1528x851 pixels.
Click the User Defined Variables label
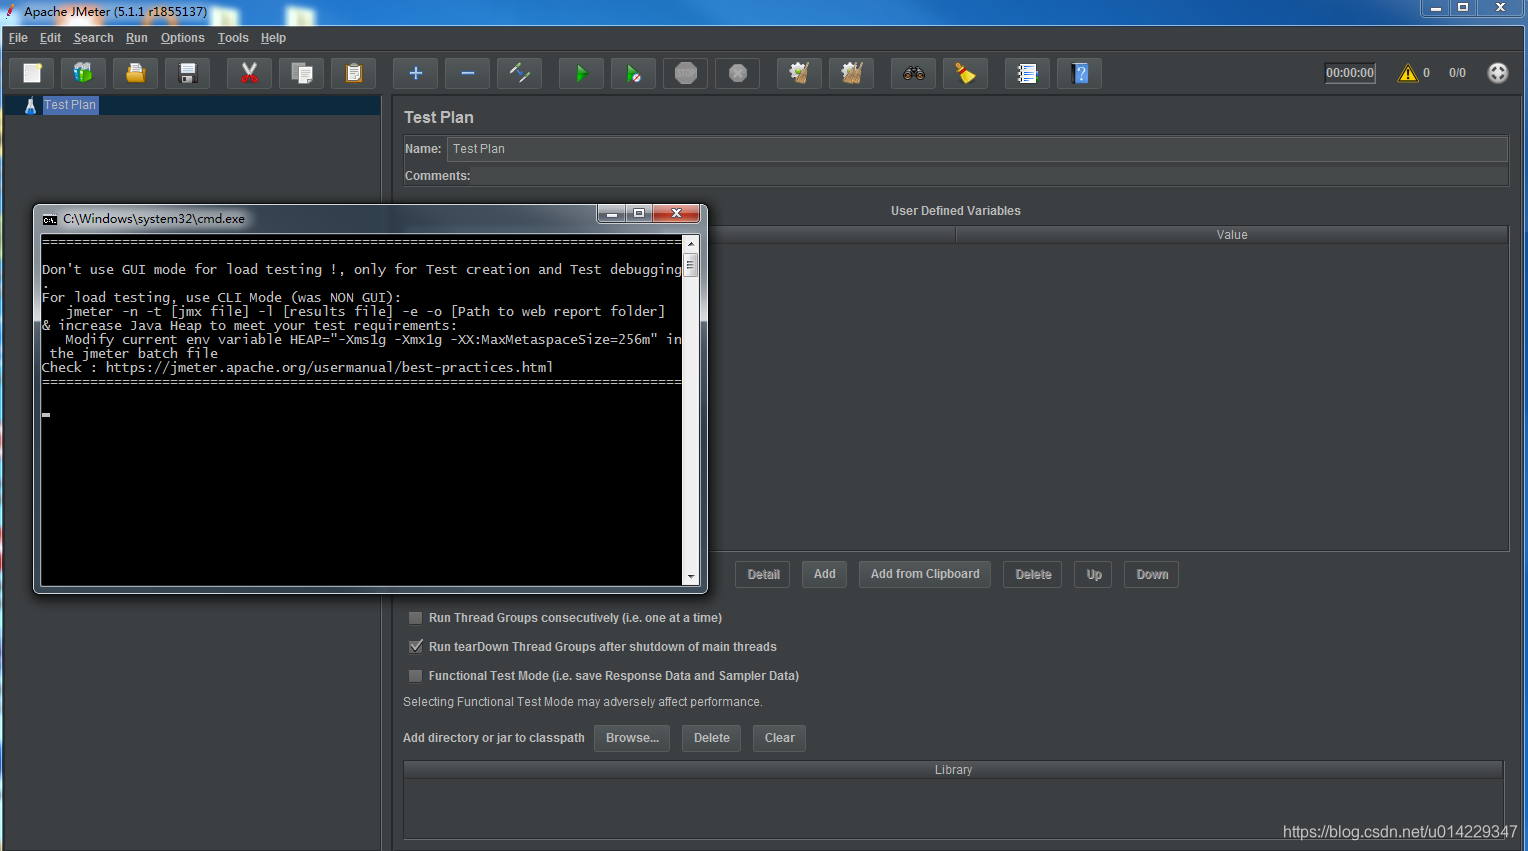[x=956, y=211]
